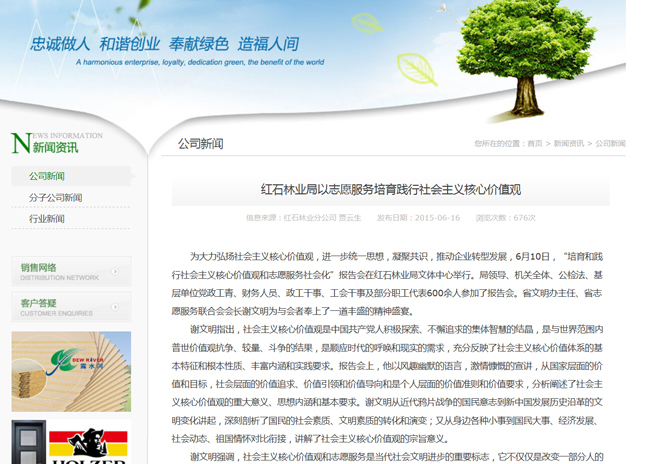Click the arrow icon on 客户答疑 banner
Image resolution: width=650 pixels, height=464 pixels.
(116, 307)
